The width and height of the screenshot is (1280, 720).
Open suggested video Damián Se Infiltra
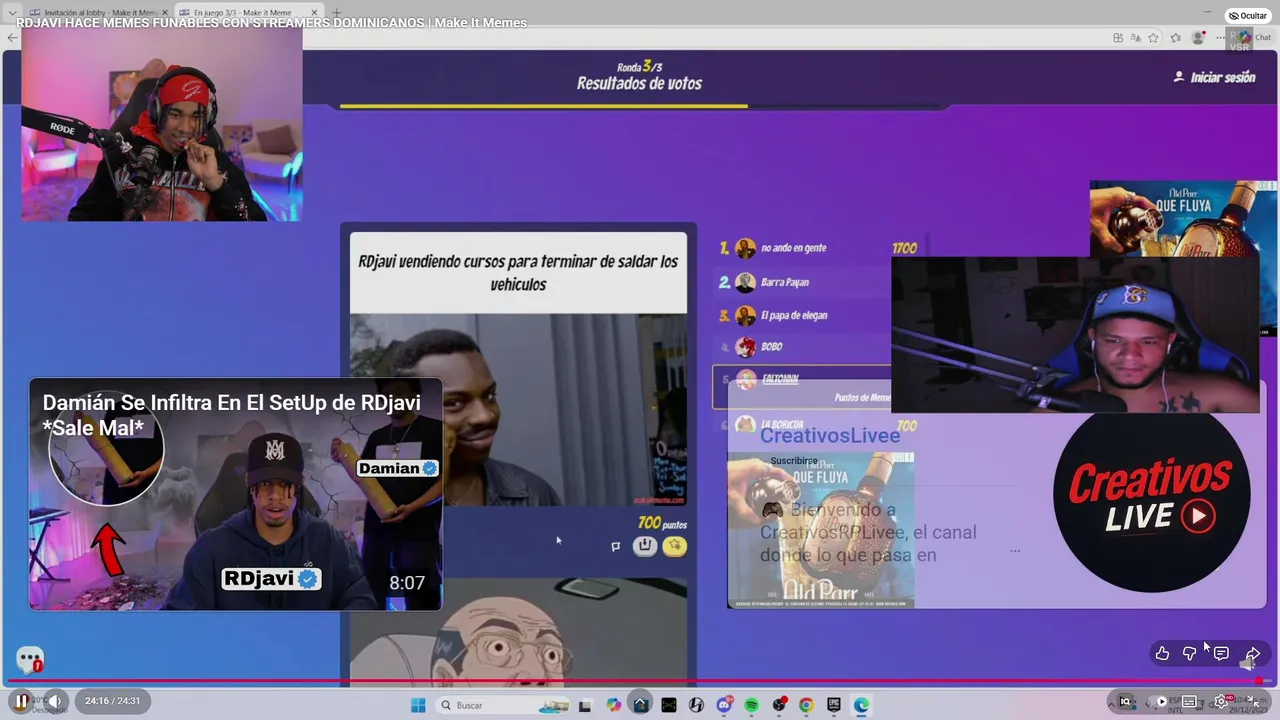coord(235,494)
